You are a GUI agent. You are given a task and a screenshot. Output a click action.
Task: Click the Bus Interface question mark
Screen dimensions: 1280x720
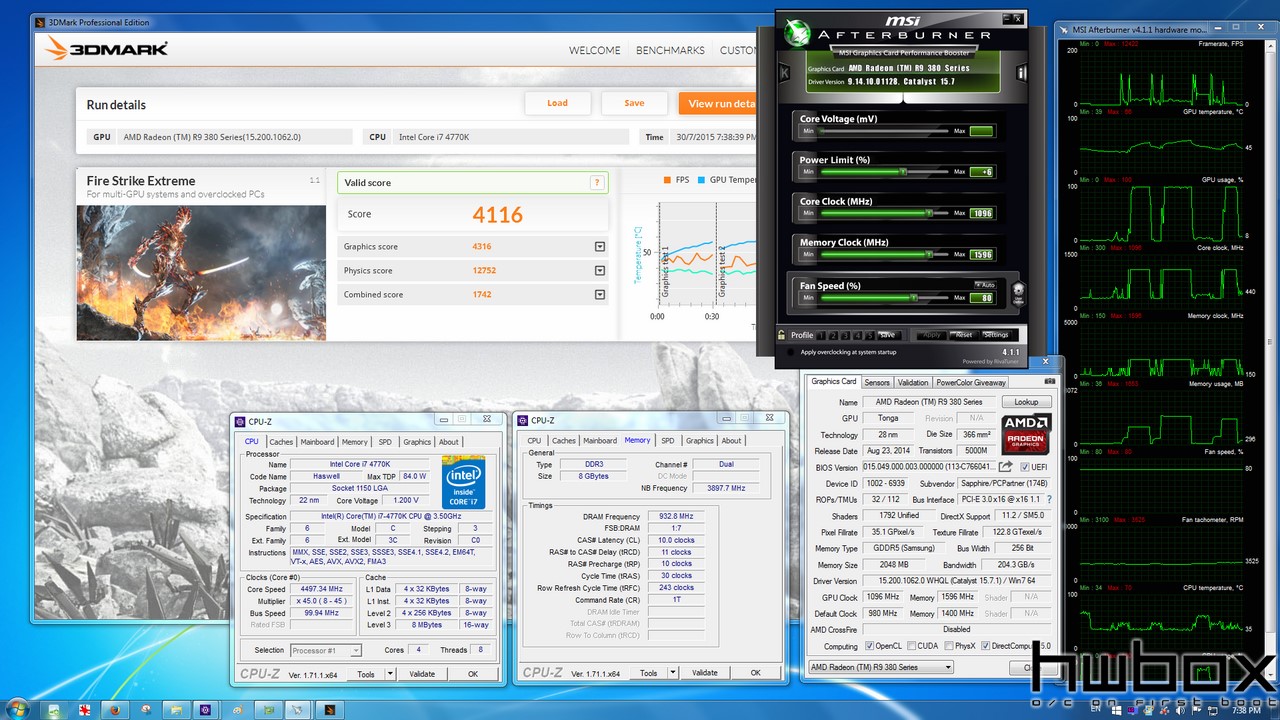[x=1049, y=499]
